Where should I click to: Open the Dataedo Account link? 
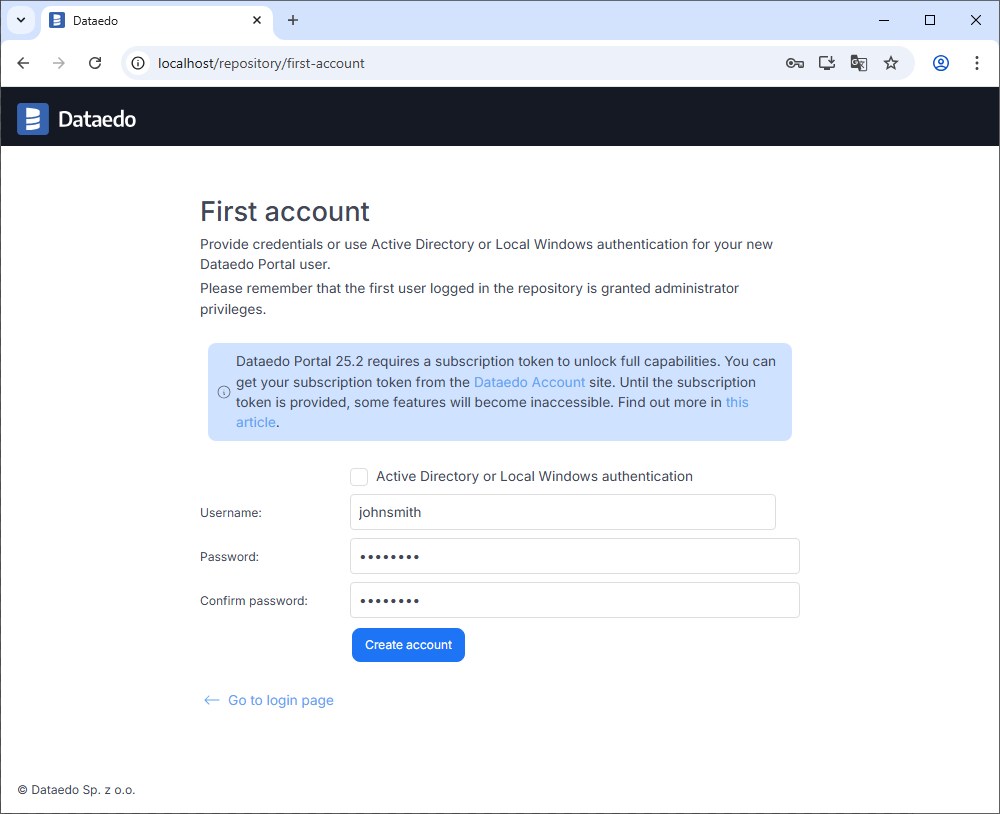coord(529,382)
